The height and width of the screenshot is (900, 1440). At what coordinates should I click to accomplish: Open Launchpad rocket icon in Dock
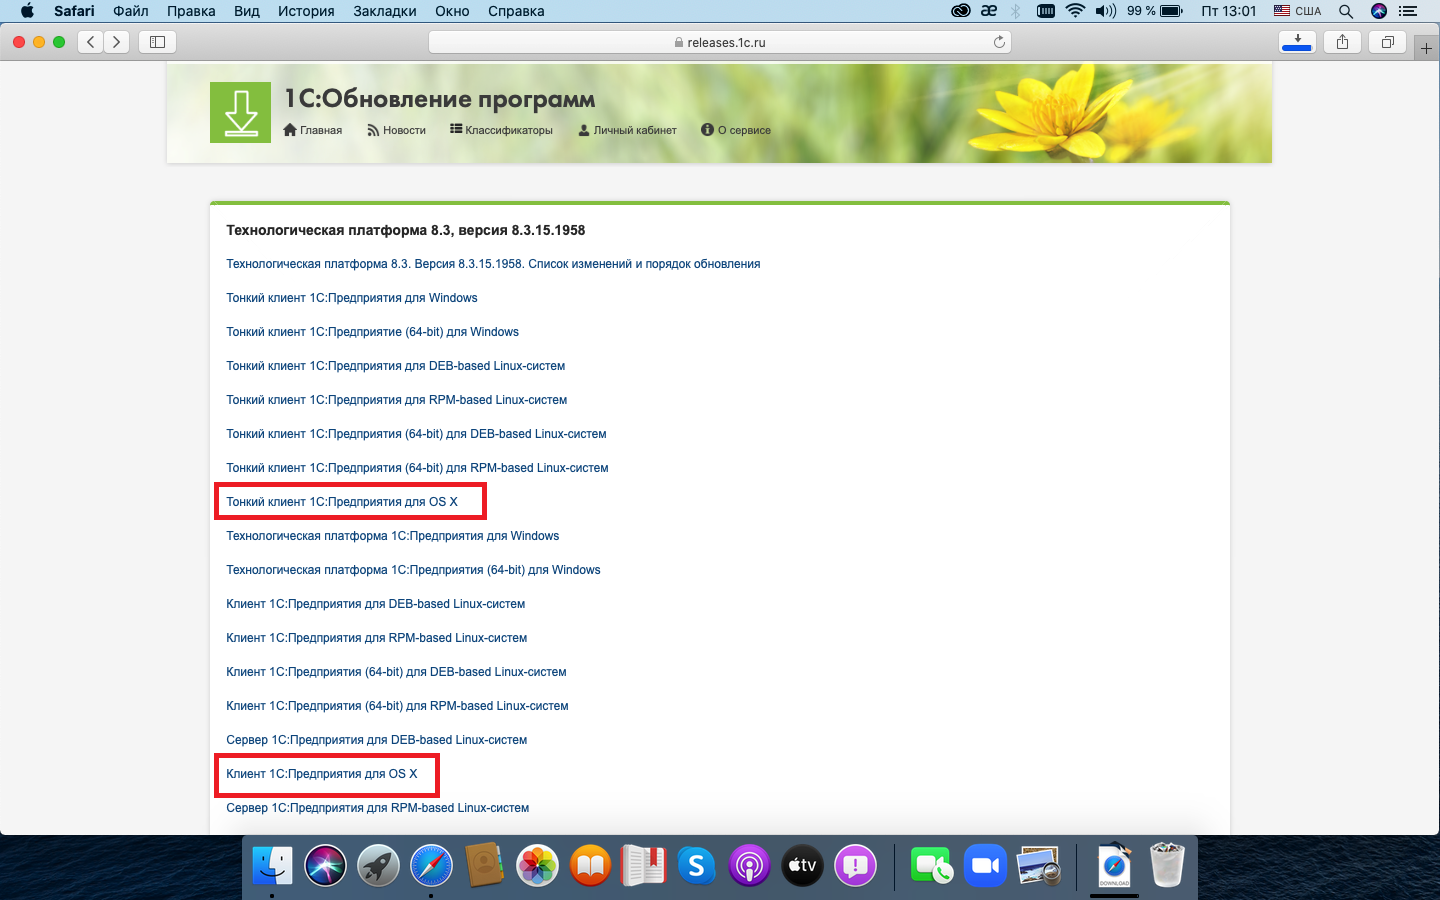(x=378, y=865)
